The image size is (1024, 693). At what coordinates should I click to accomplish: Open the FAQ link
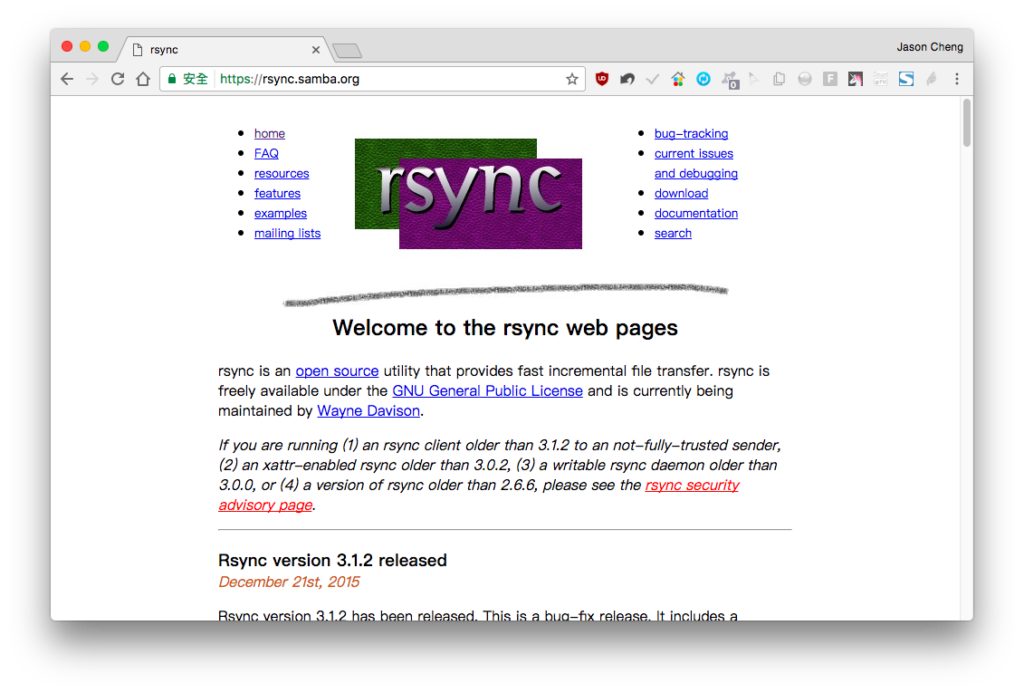click(266, 153)
